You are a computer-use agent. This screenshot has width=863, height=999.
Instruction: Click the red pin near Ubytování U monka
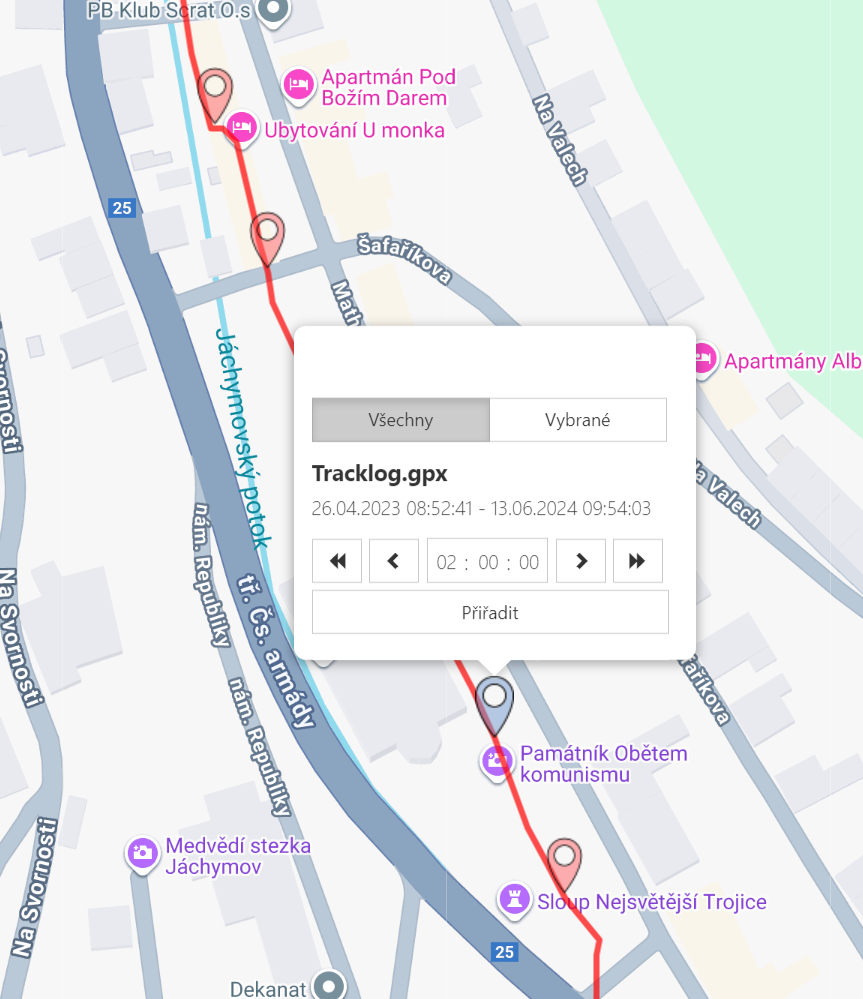point(215,93)
